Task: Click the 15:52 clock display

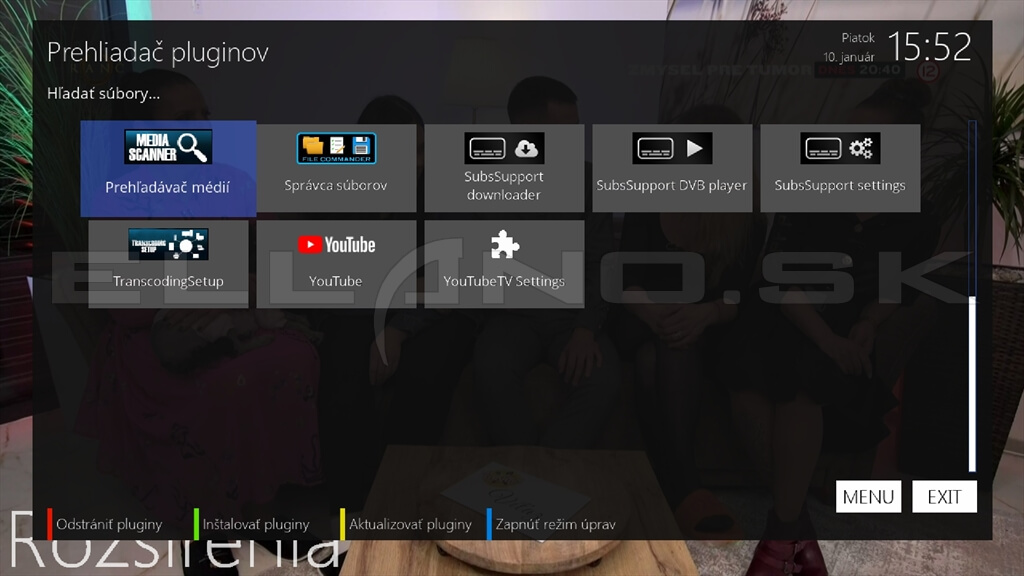Action: (929, 47)
